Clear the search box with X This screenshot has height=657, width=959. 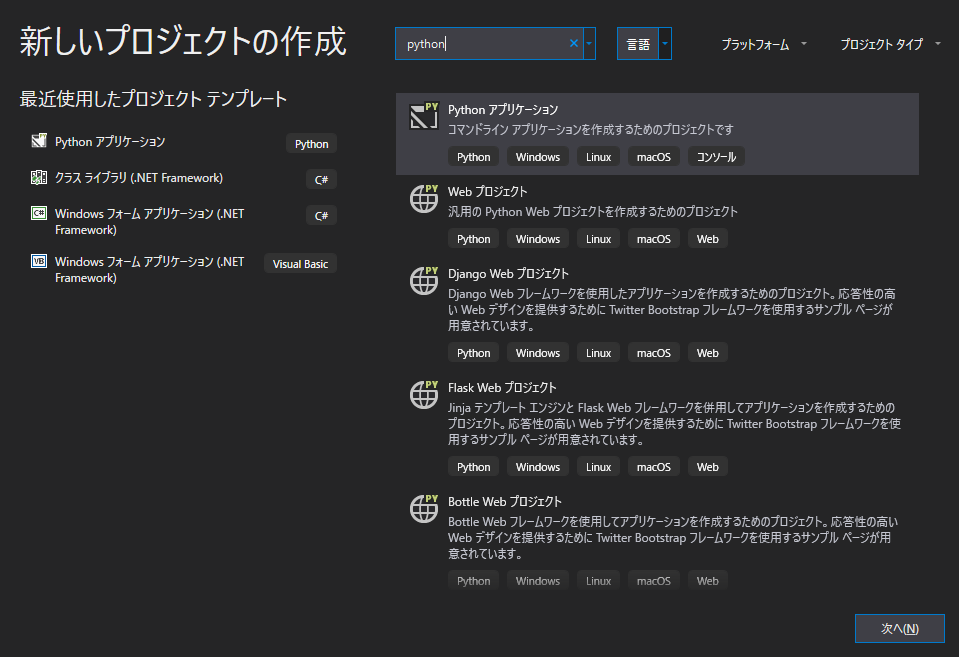pos(574,43)
